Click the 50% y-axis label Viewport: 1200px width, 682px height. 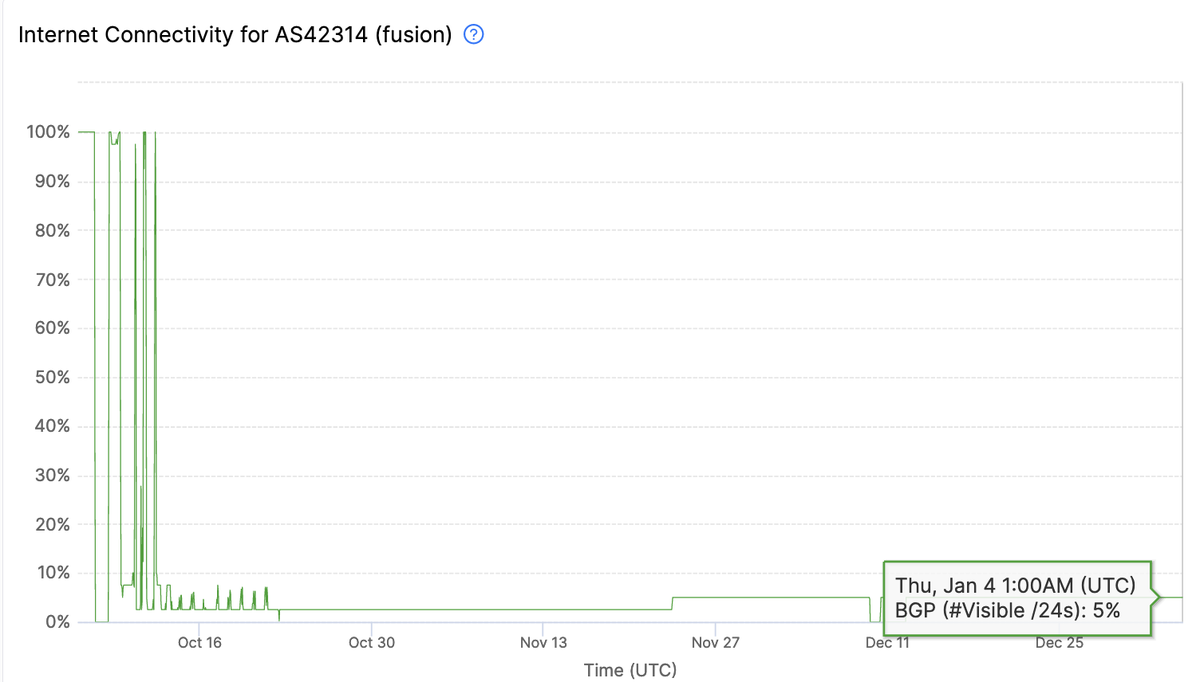(x=50, y=377)
